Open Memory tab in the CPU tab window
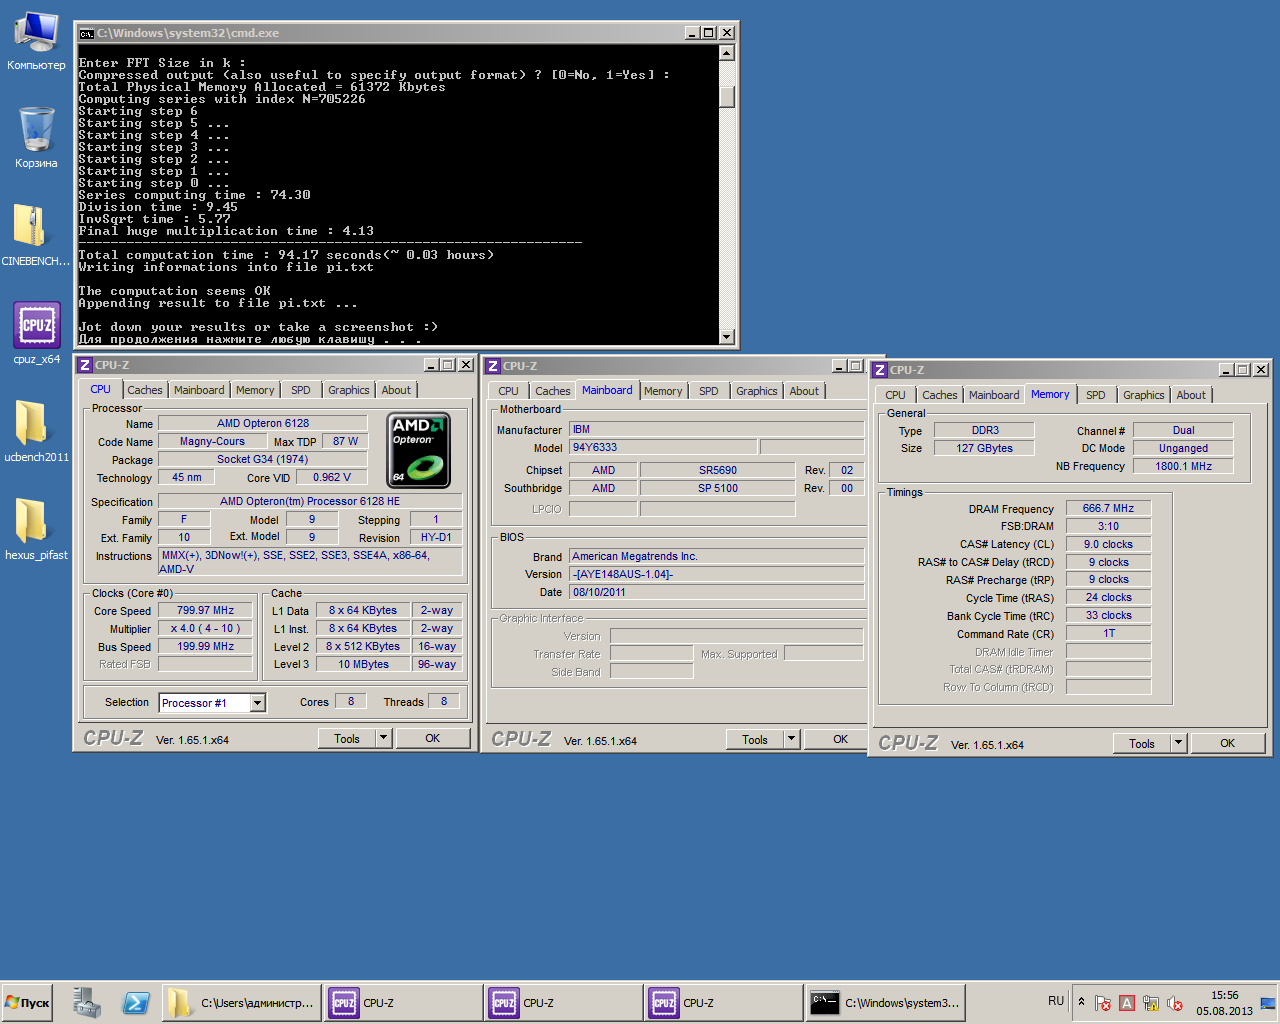 point(255,390)
